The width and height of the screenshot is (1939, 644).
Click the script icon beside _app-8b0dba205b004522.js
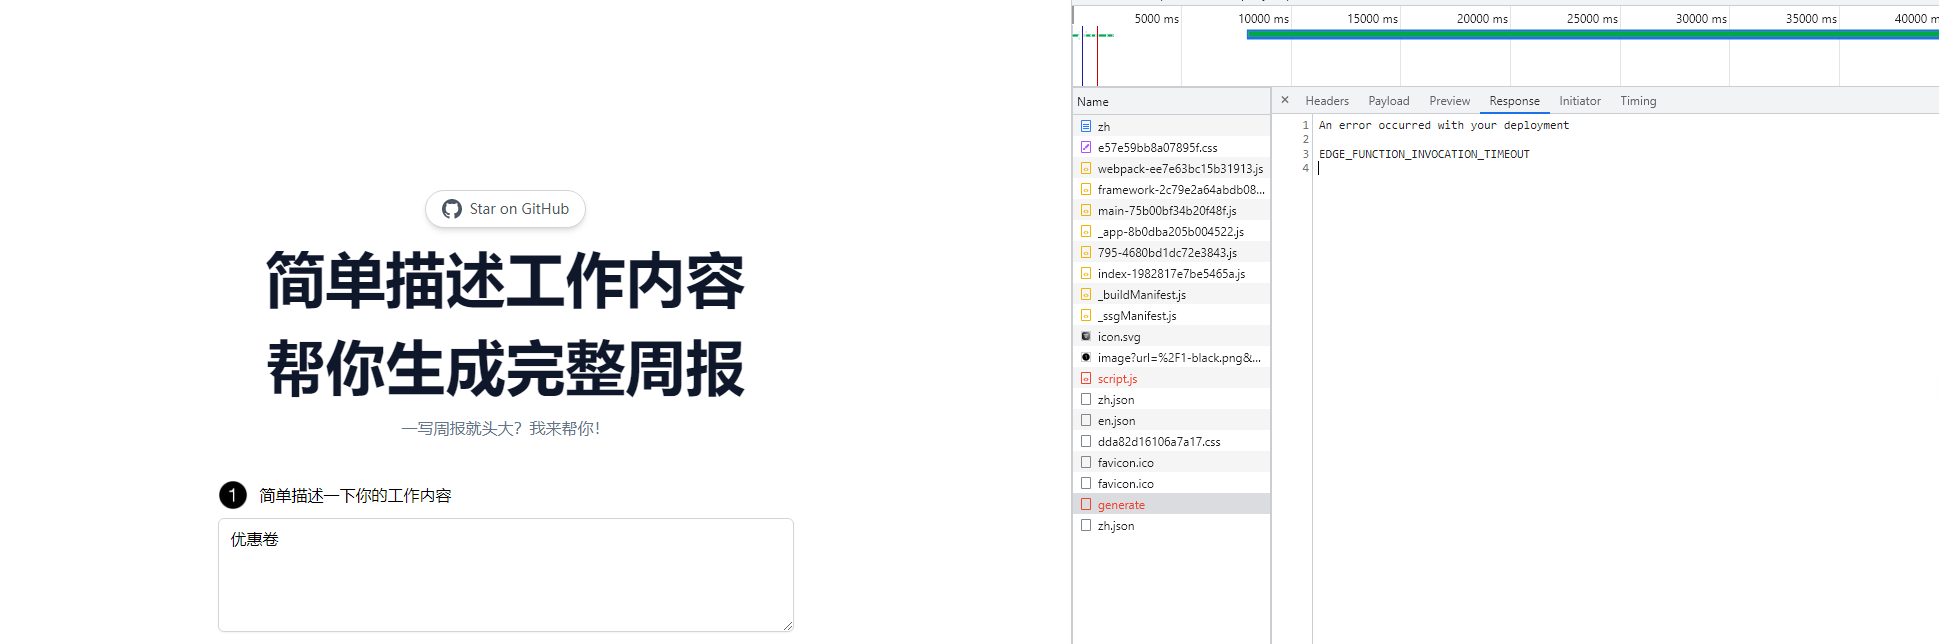tap(1086, 231)
